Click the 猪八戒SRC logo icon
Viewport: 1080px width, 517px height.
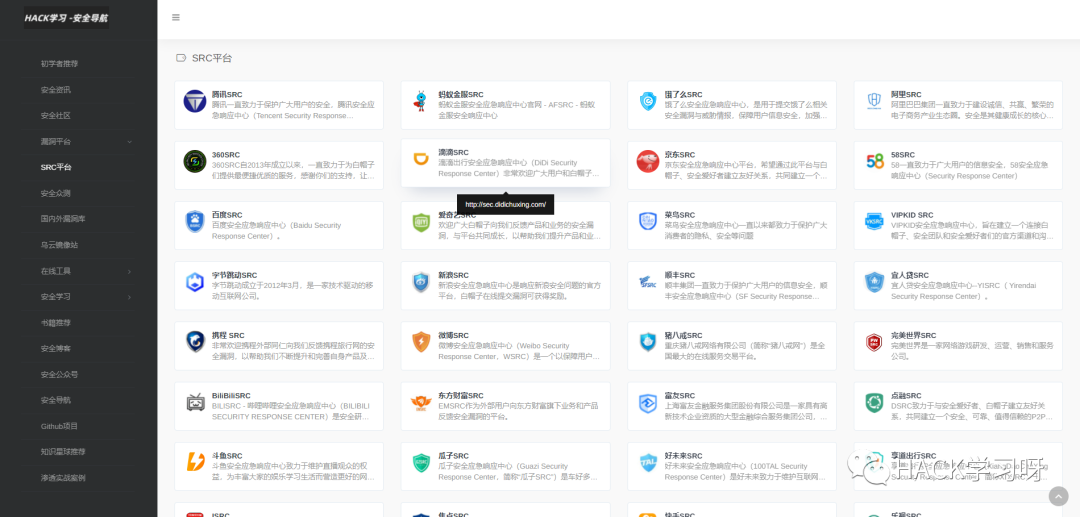tap(648, 342)
